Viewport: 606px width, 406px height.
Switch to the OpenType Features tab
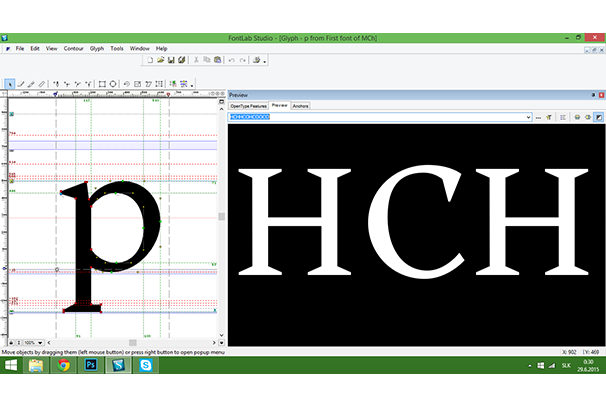coord(247,105)
